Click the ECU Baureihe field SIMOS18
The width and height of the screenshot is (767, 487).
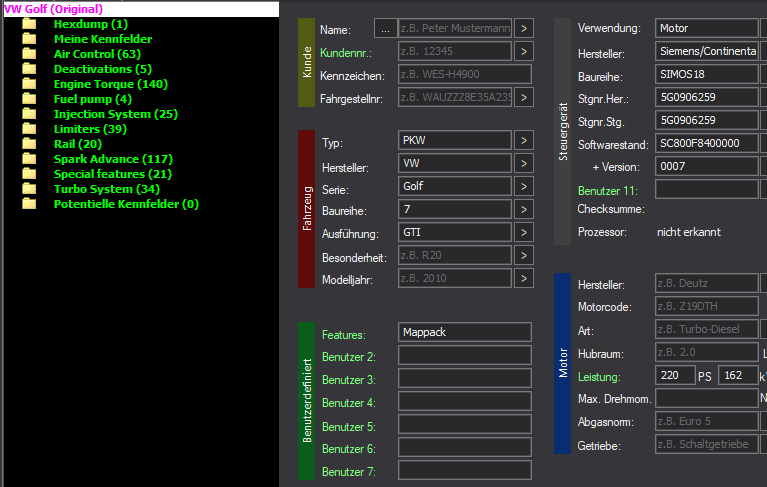(707, 74)
